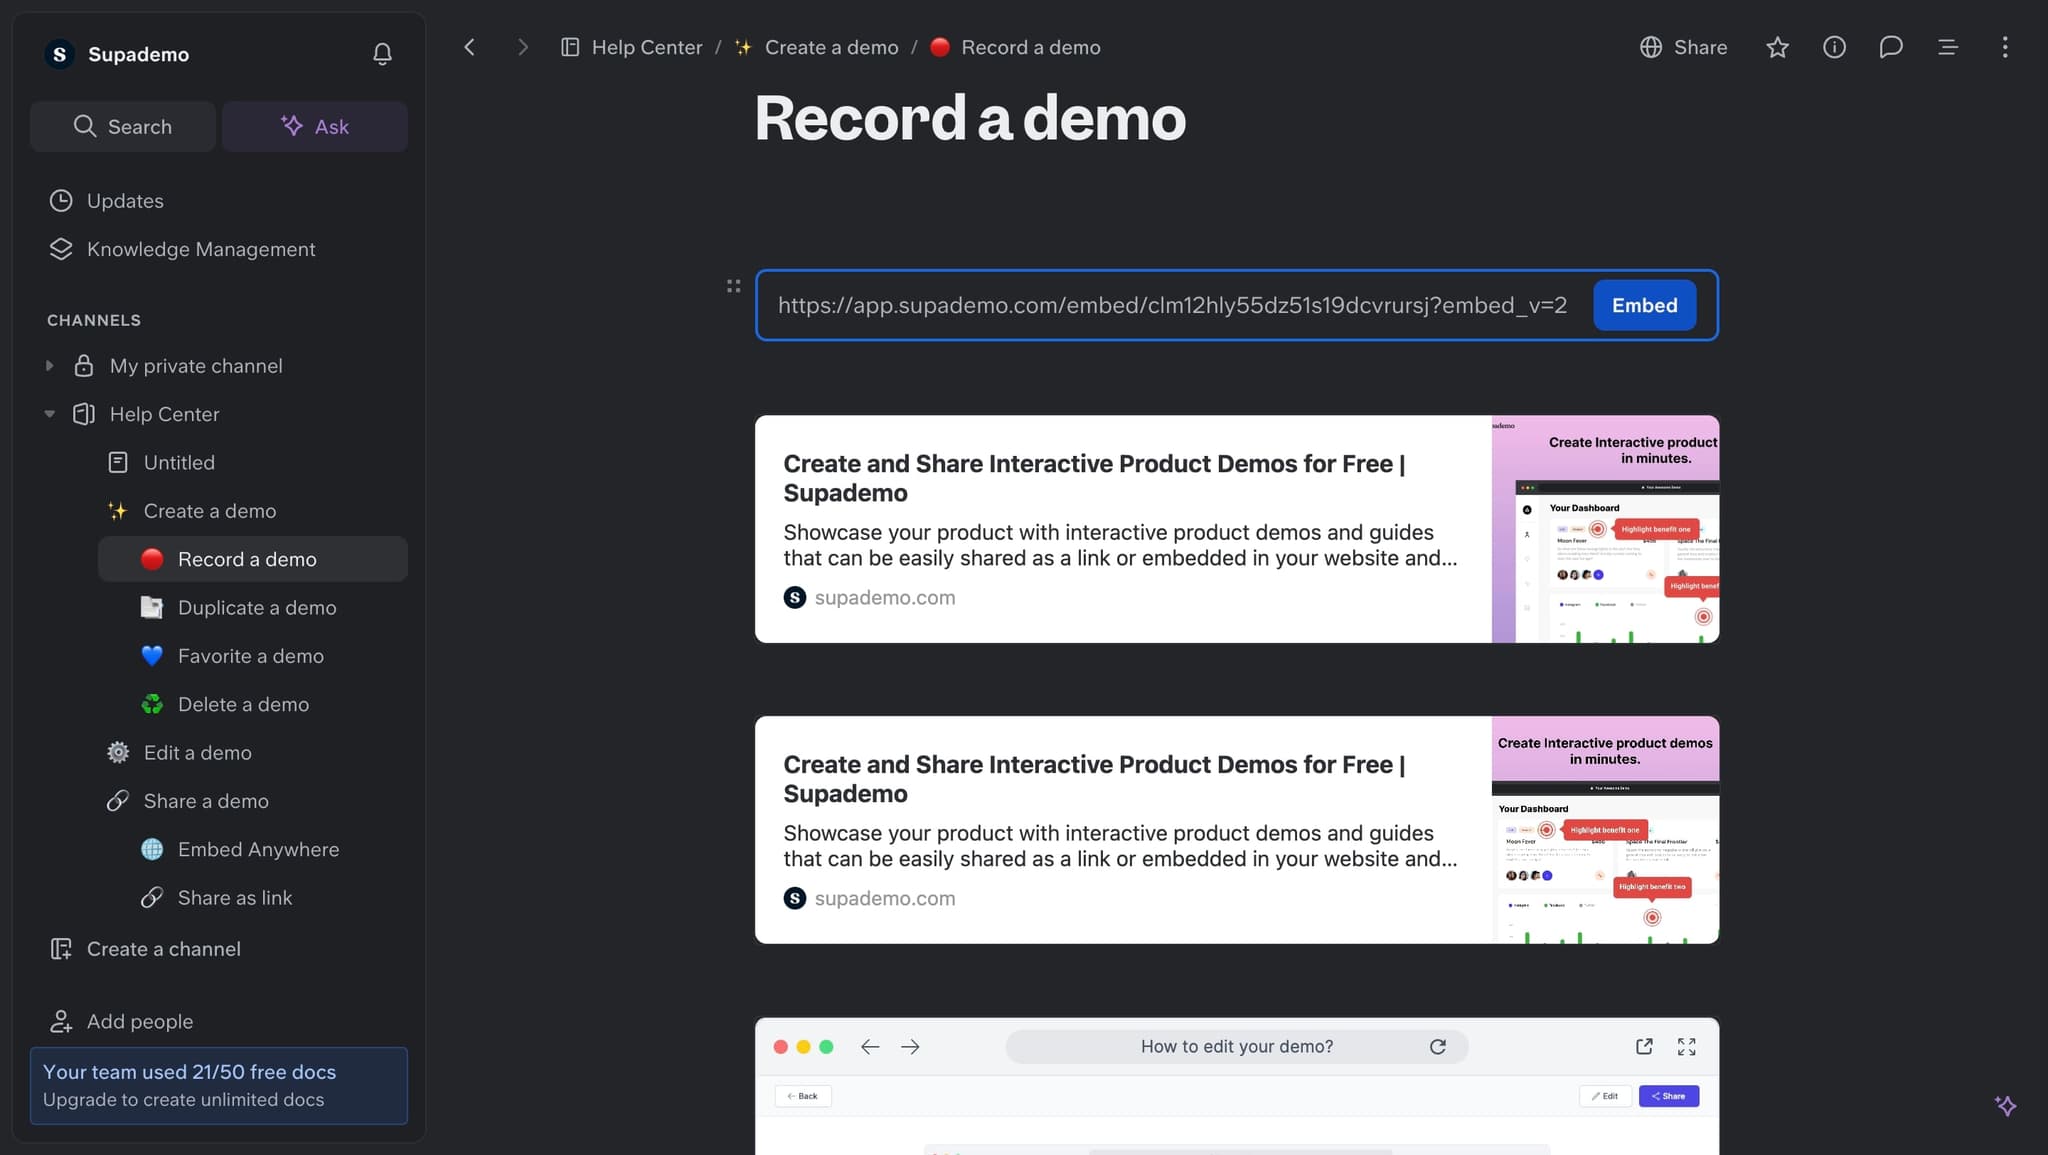The height and width of the screenshot is (1155, 2048).
Task: Click the AI sparkle assistant icon
Action: pos(2005,1105)
